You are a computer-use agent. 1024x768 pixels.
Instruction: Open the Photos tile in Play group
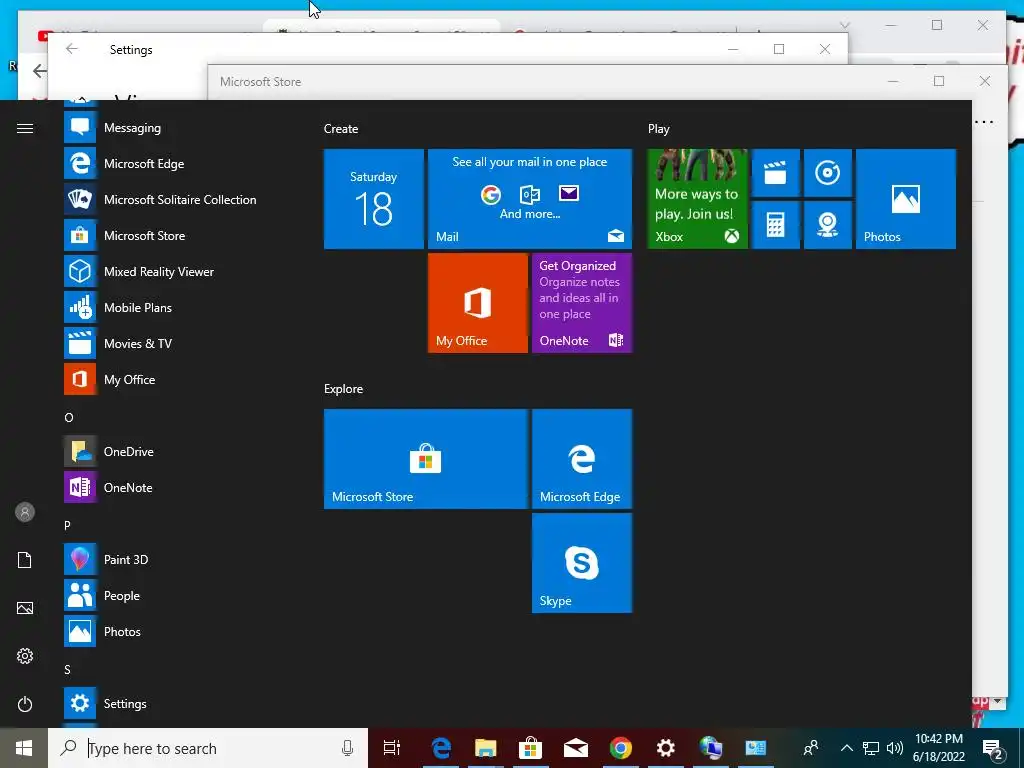pyautogui.click(x=906, y=199)
